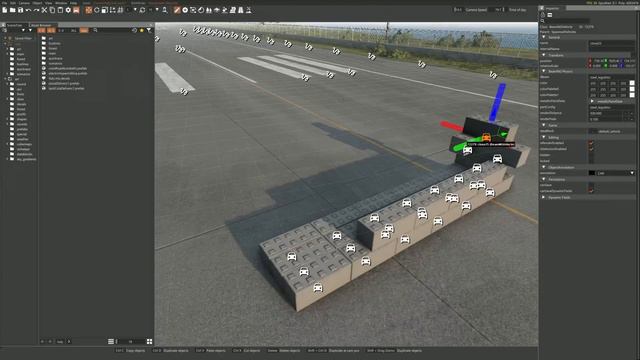Viewport: 640px width, 360px height.
Task: Select the Inspector panel tab
Action: [x=552, y=8]
